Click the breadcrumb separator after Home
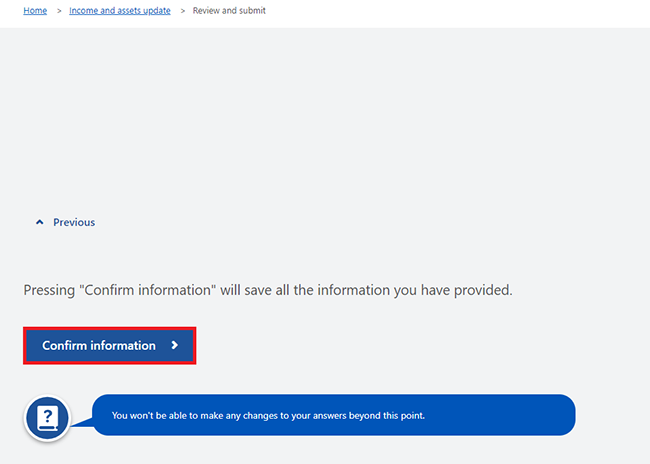Image resolution: width=650 pixels, height=464 pixels. [x=59, y=11]
